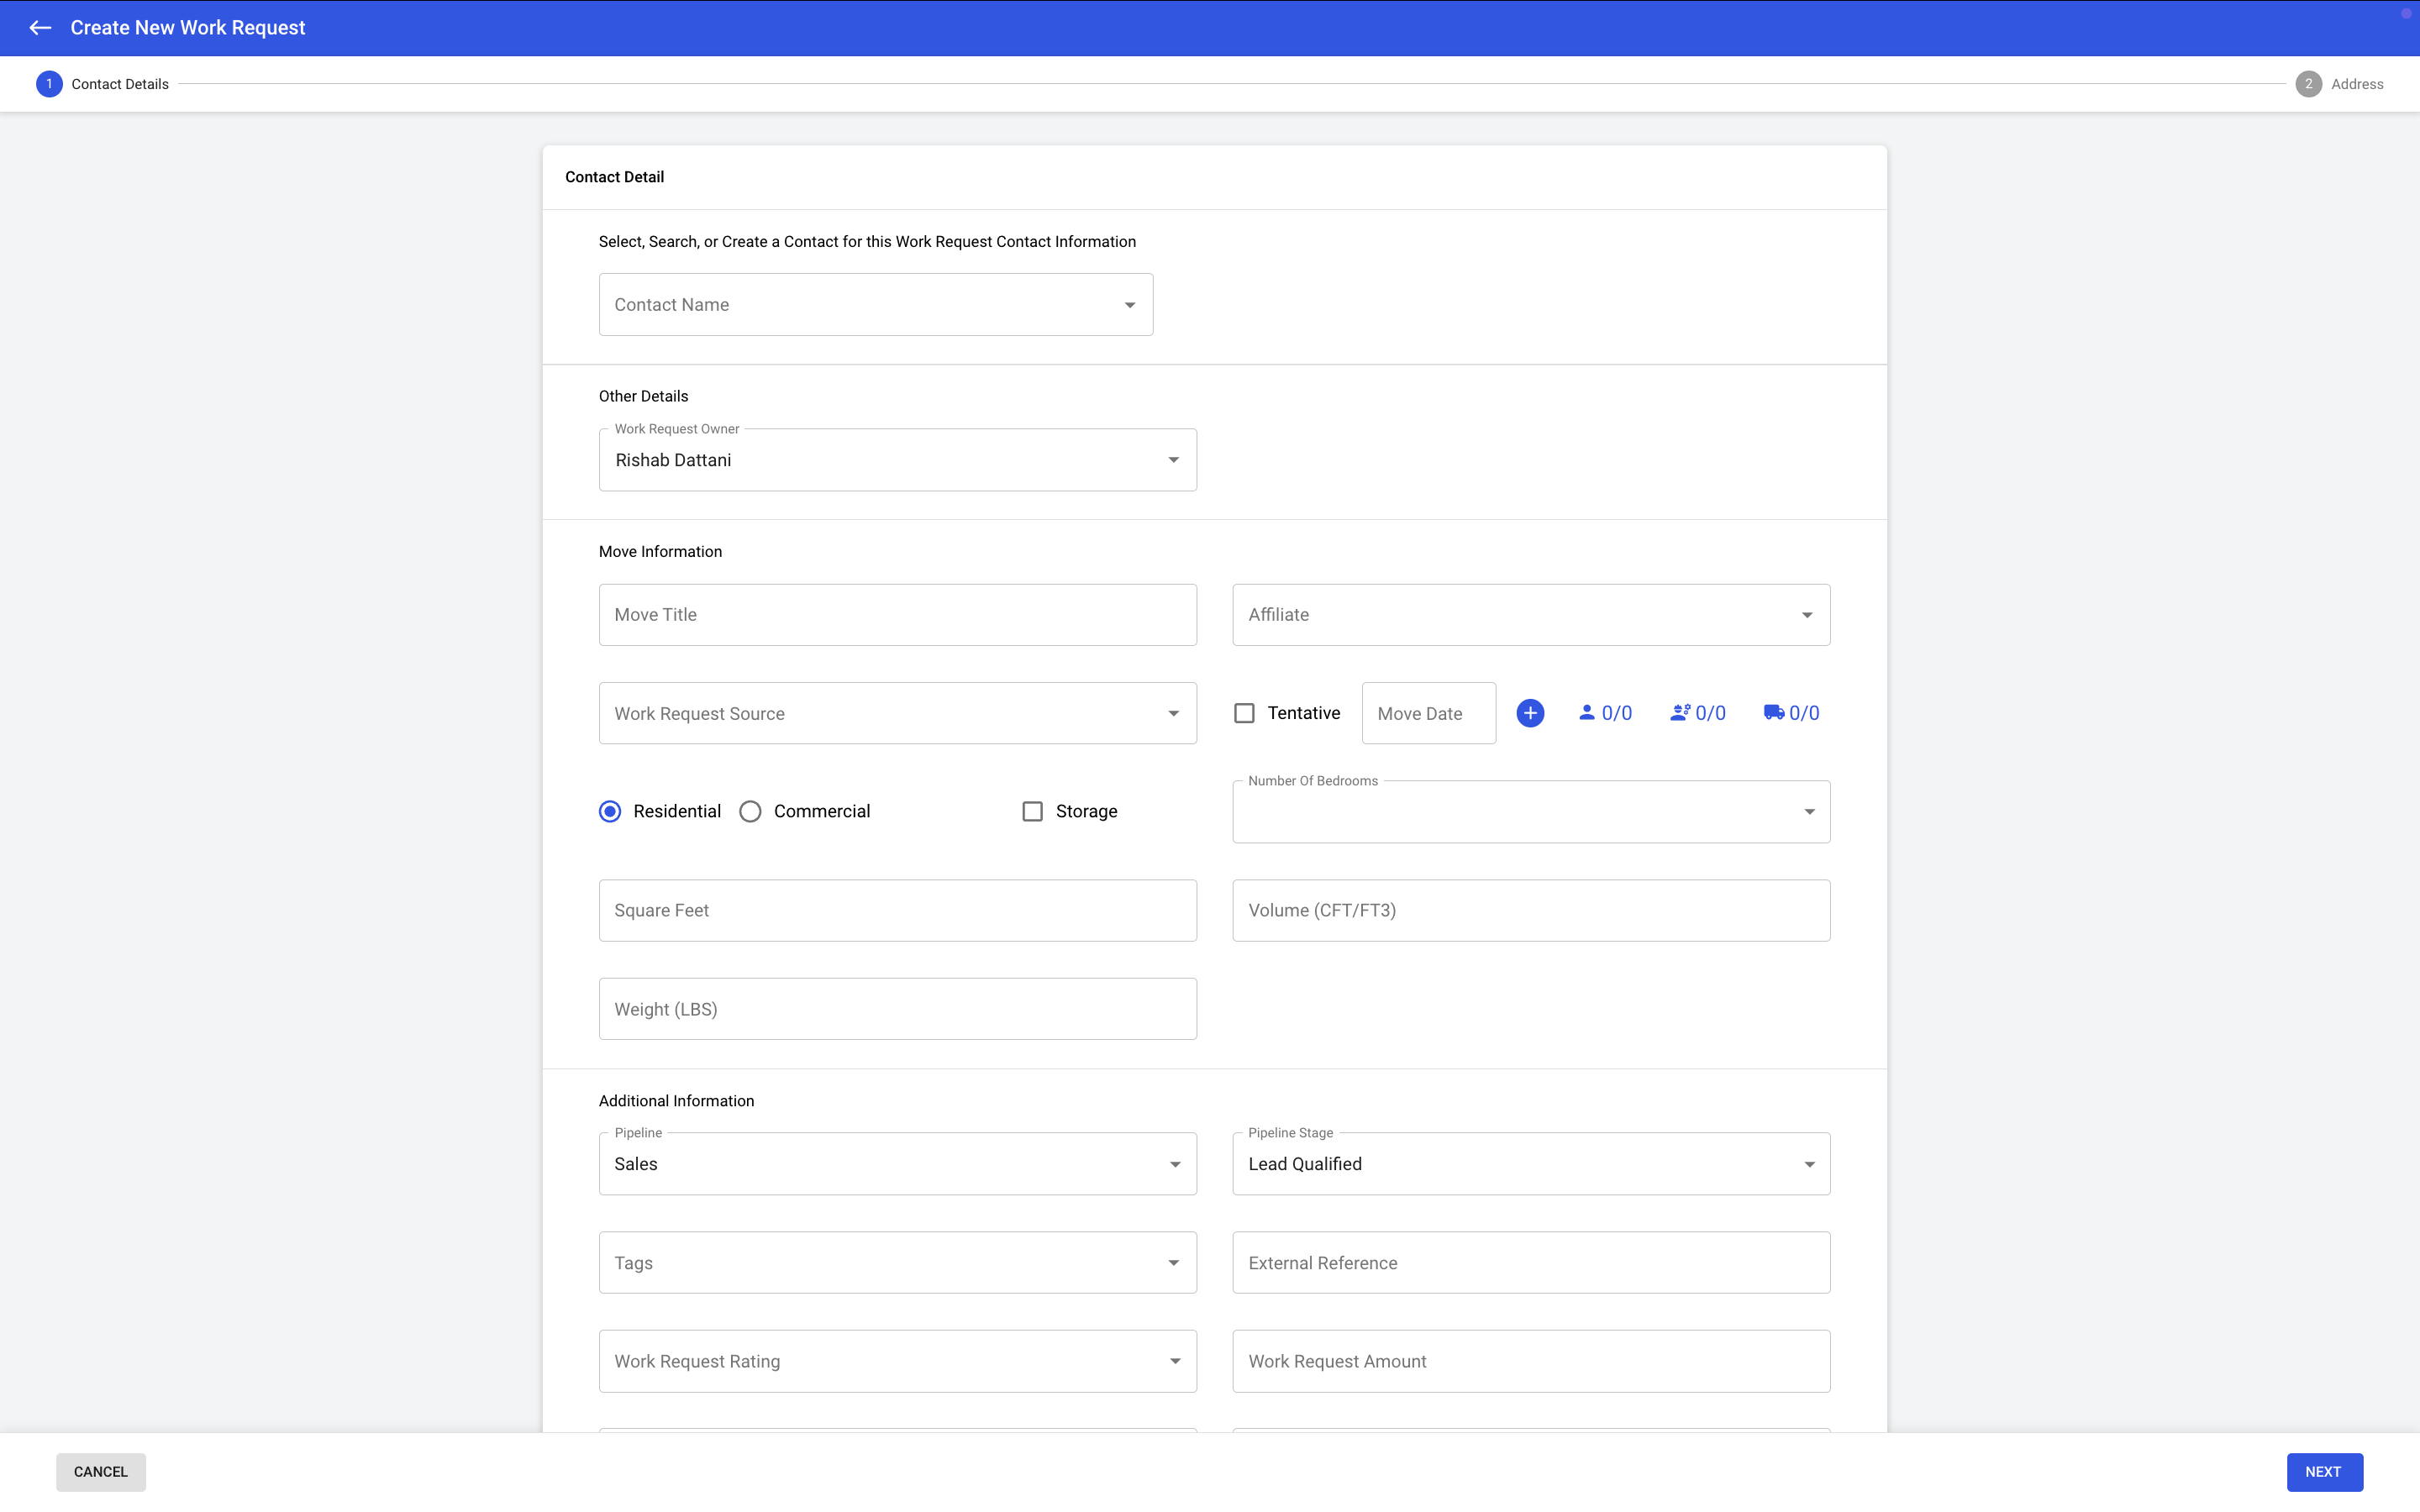Open the Pipeline Stage dropdown

(1530, 1164)
